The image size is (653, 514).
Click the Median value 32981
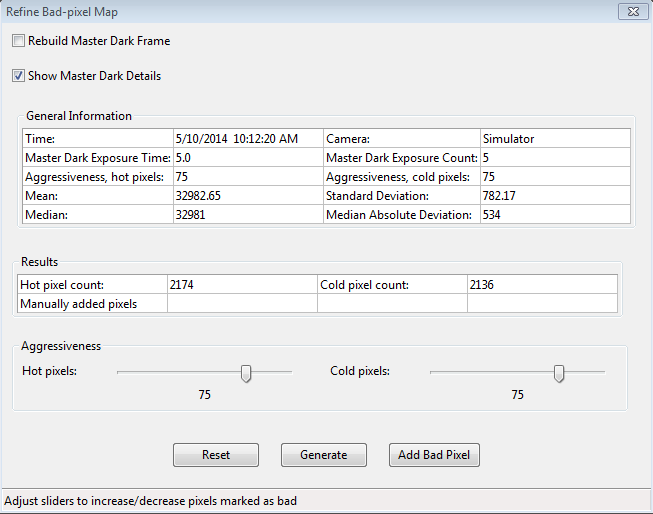[x=191, y=215]
